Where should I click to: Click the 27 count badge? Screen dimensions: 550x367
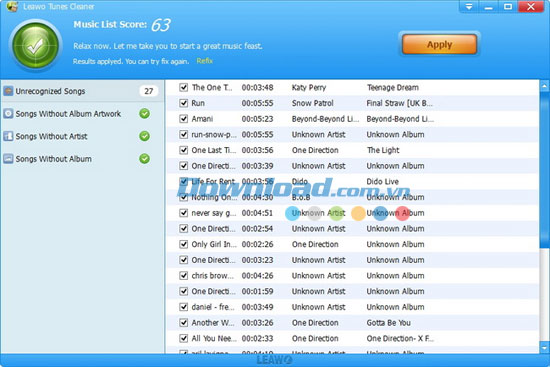(149, 91)
